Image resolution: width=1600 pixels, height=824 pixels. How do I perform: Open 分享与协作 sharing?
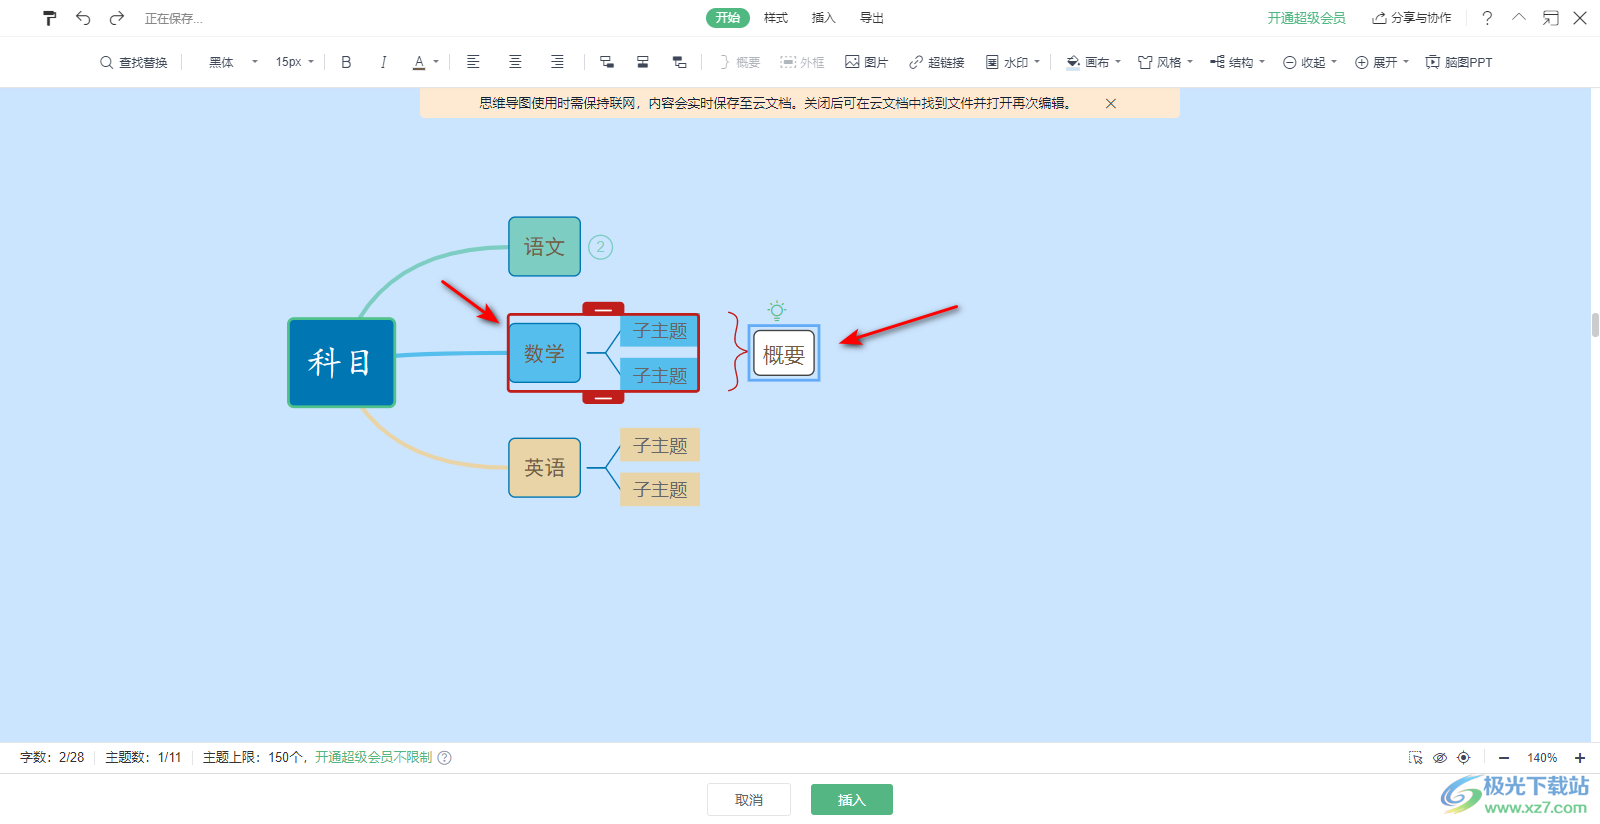(x=1411, y=18)
